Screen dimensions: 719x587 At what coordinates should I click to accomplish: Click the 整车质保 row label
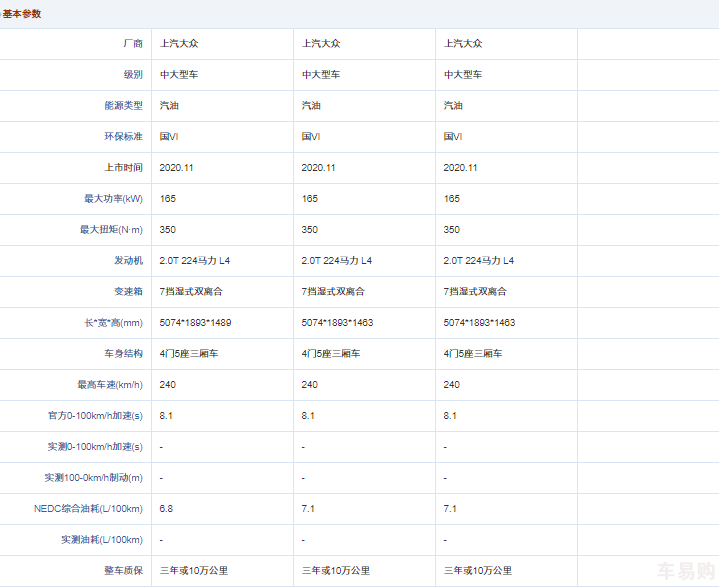123,571
